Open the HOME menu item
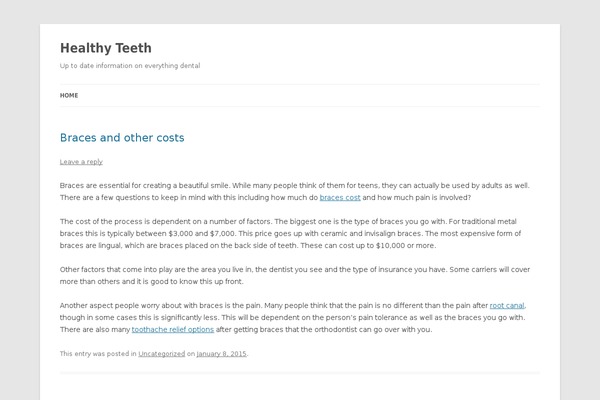 (x=69, y=96)
